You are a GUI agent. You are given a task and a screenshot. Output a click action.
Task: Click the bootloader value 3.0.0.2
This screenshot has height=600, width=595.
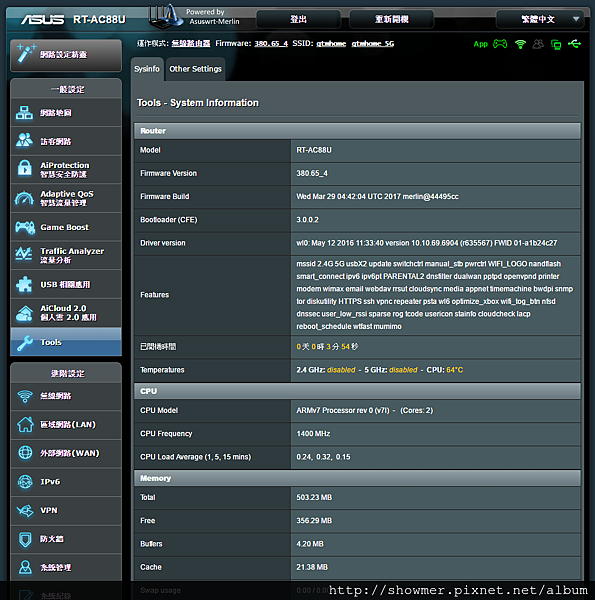pyautogui.click(x=307, y=220)
